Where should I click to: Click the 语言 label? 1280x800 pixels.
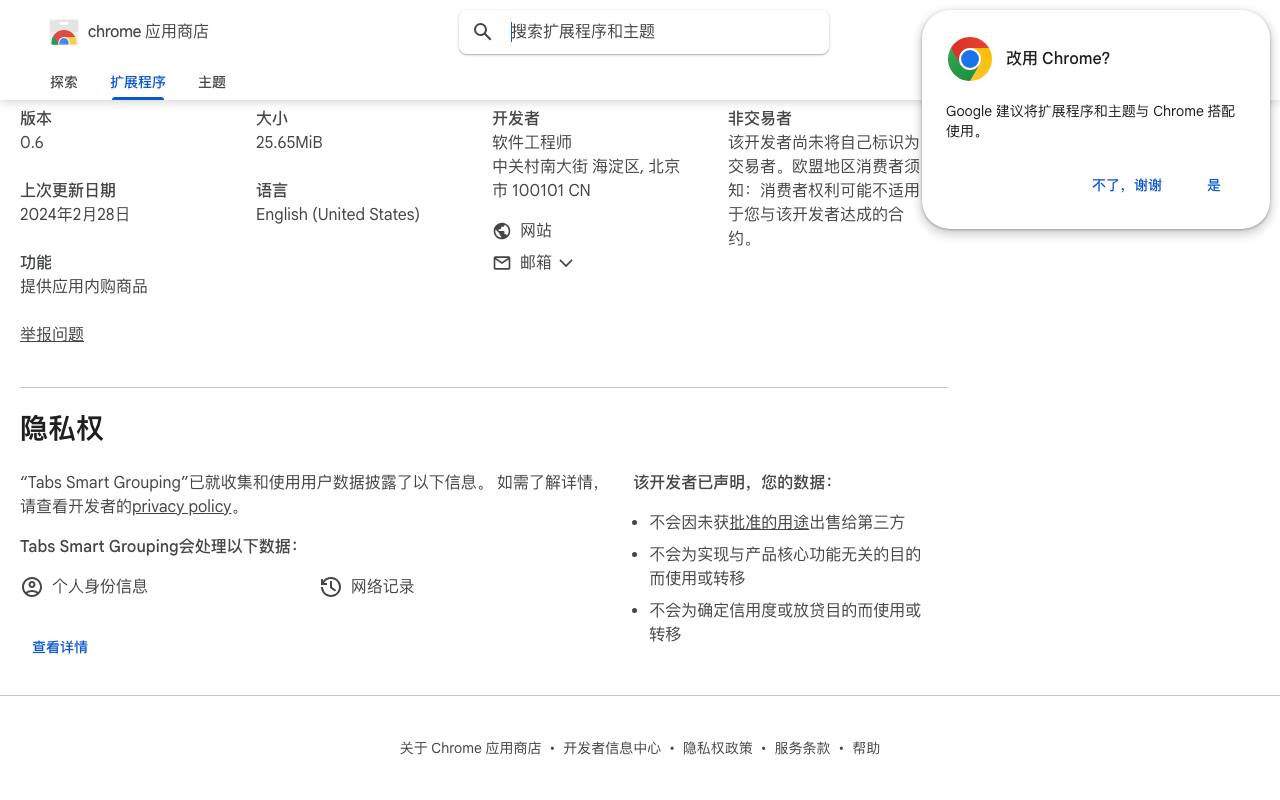[272, 191]
